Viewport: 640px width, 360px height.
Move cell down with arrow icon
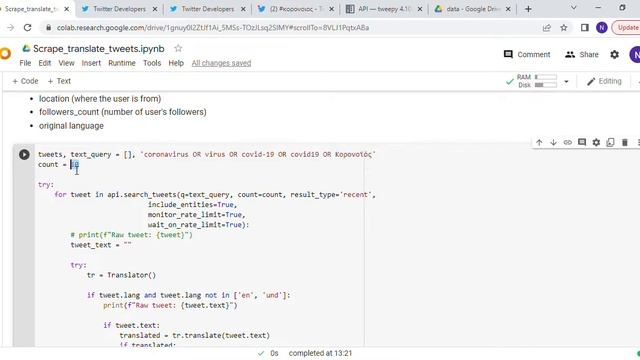point(553,142)
